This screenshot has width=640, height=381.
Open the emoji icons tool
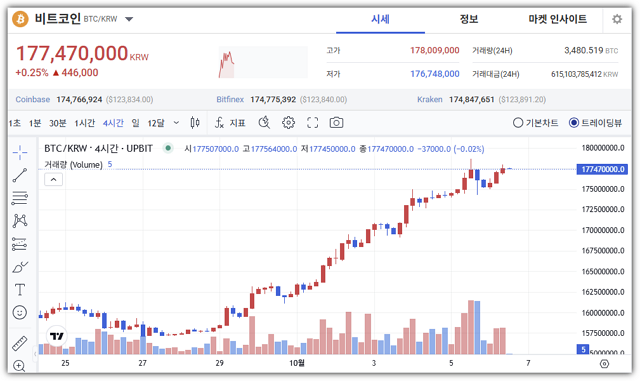[x=20, y=313]
